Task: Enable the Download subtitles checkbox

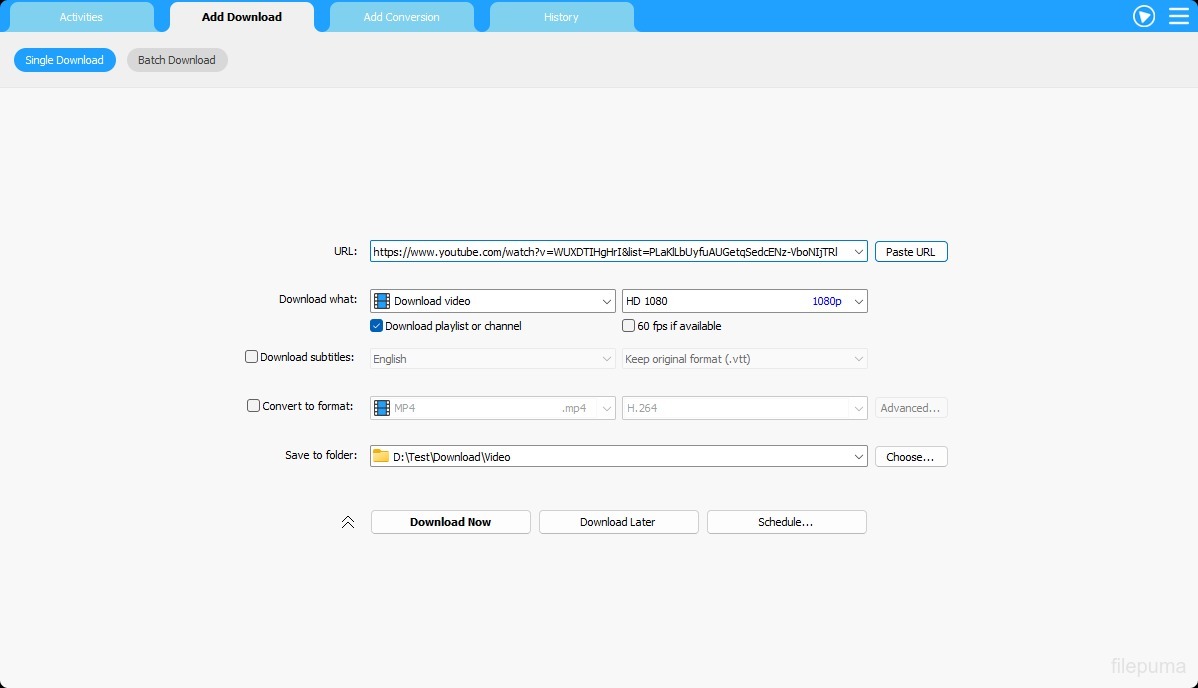Action: (252, 357)
